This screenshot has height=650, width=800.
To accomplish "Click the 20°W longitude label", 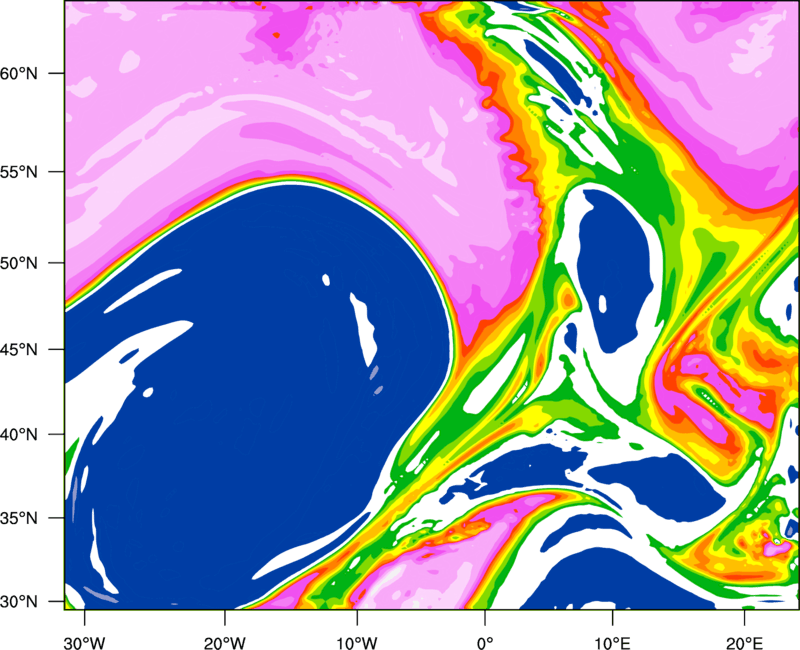I will pos(225,643).
